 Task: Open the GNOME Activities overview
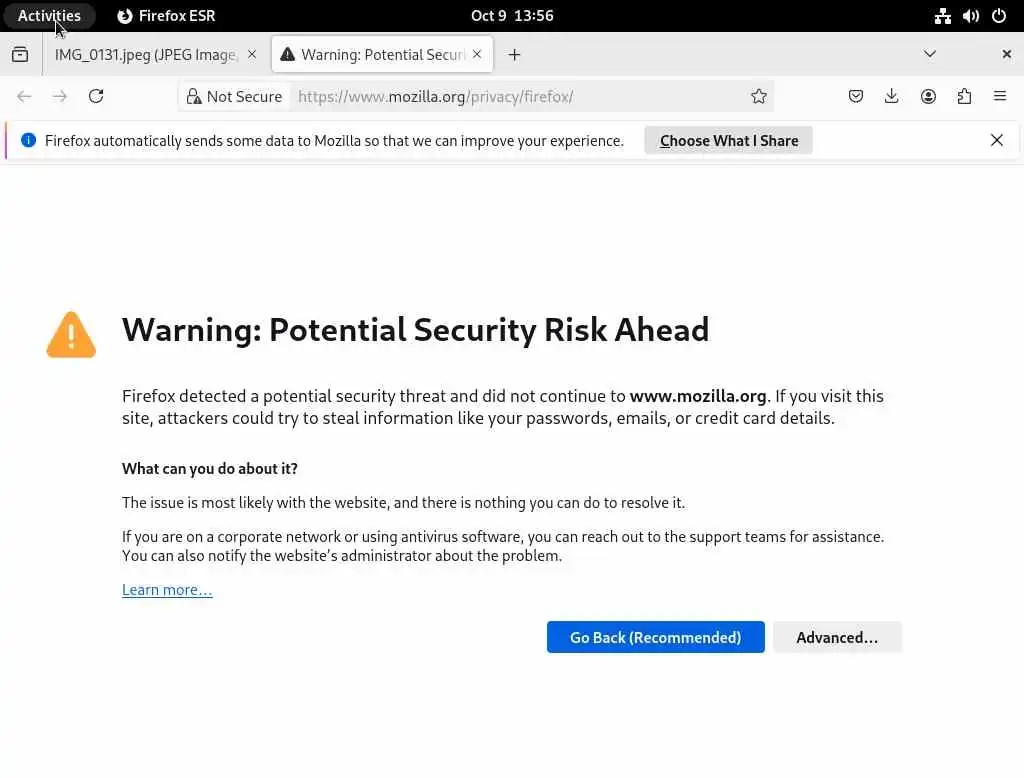[49, 15]
